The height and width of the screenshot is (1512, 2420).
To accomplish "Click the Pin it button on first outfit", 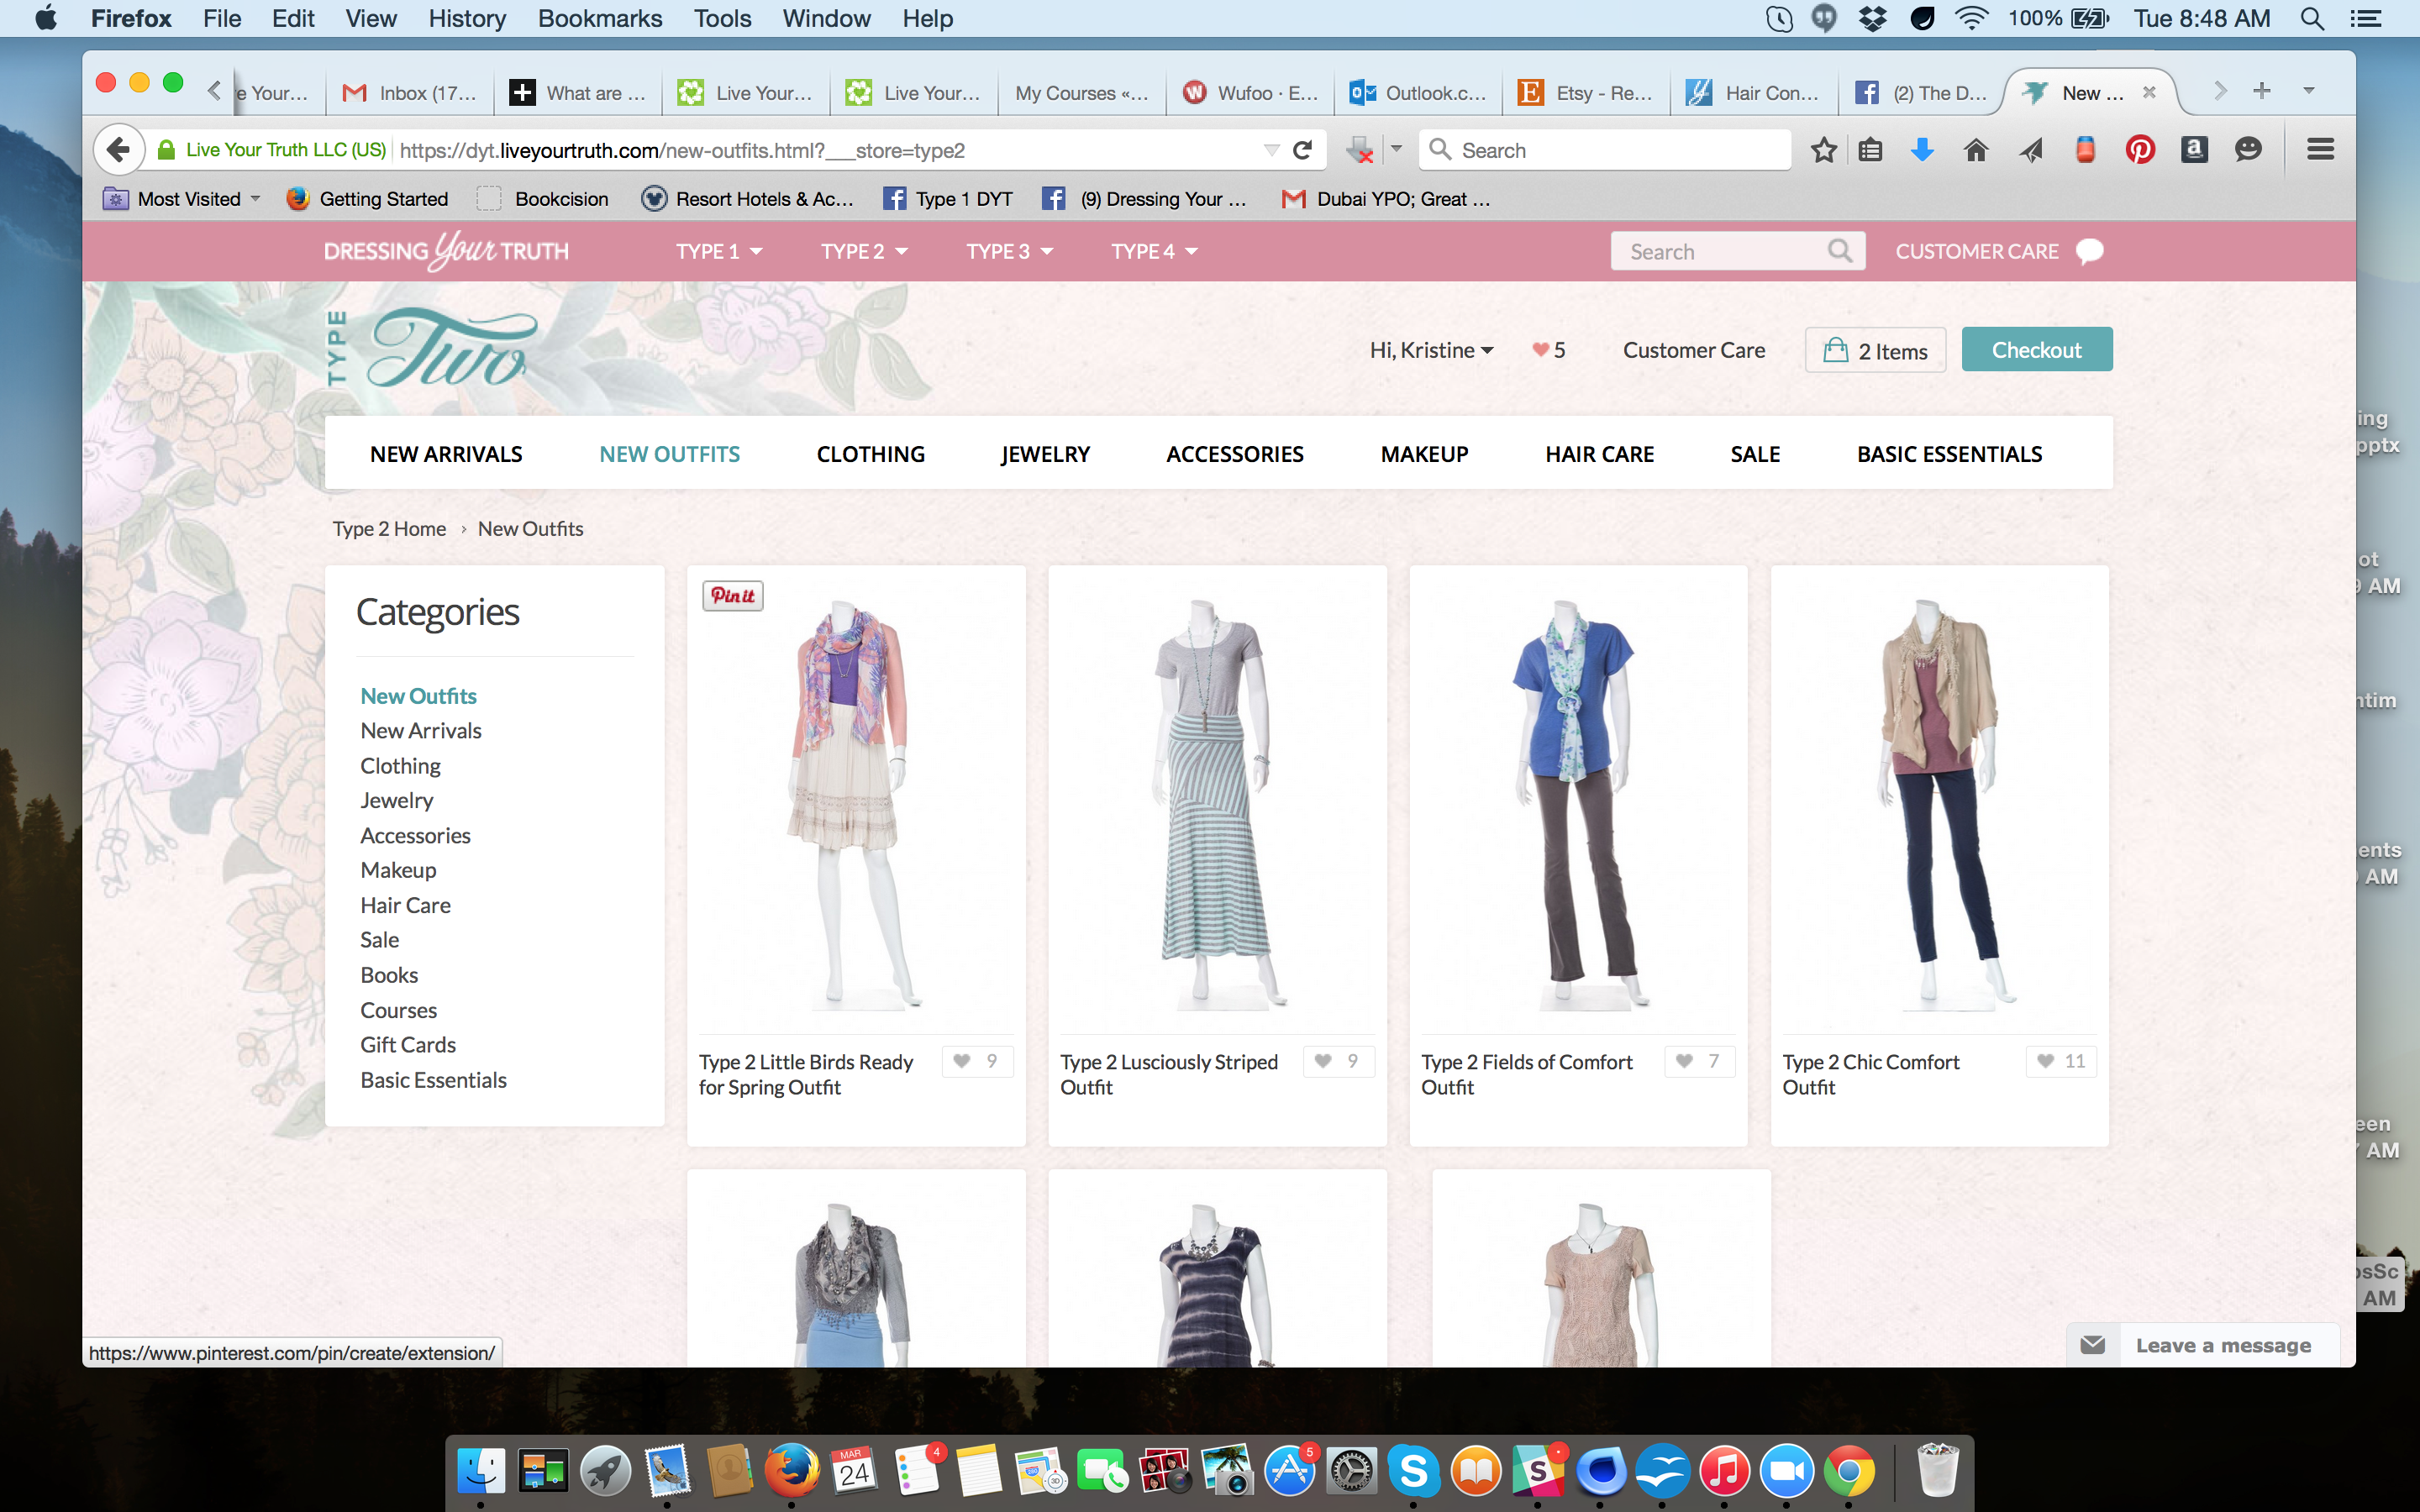I will pyautogui.click(x=733, y=595).
